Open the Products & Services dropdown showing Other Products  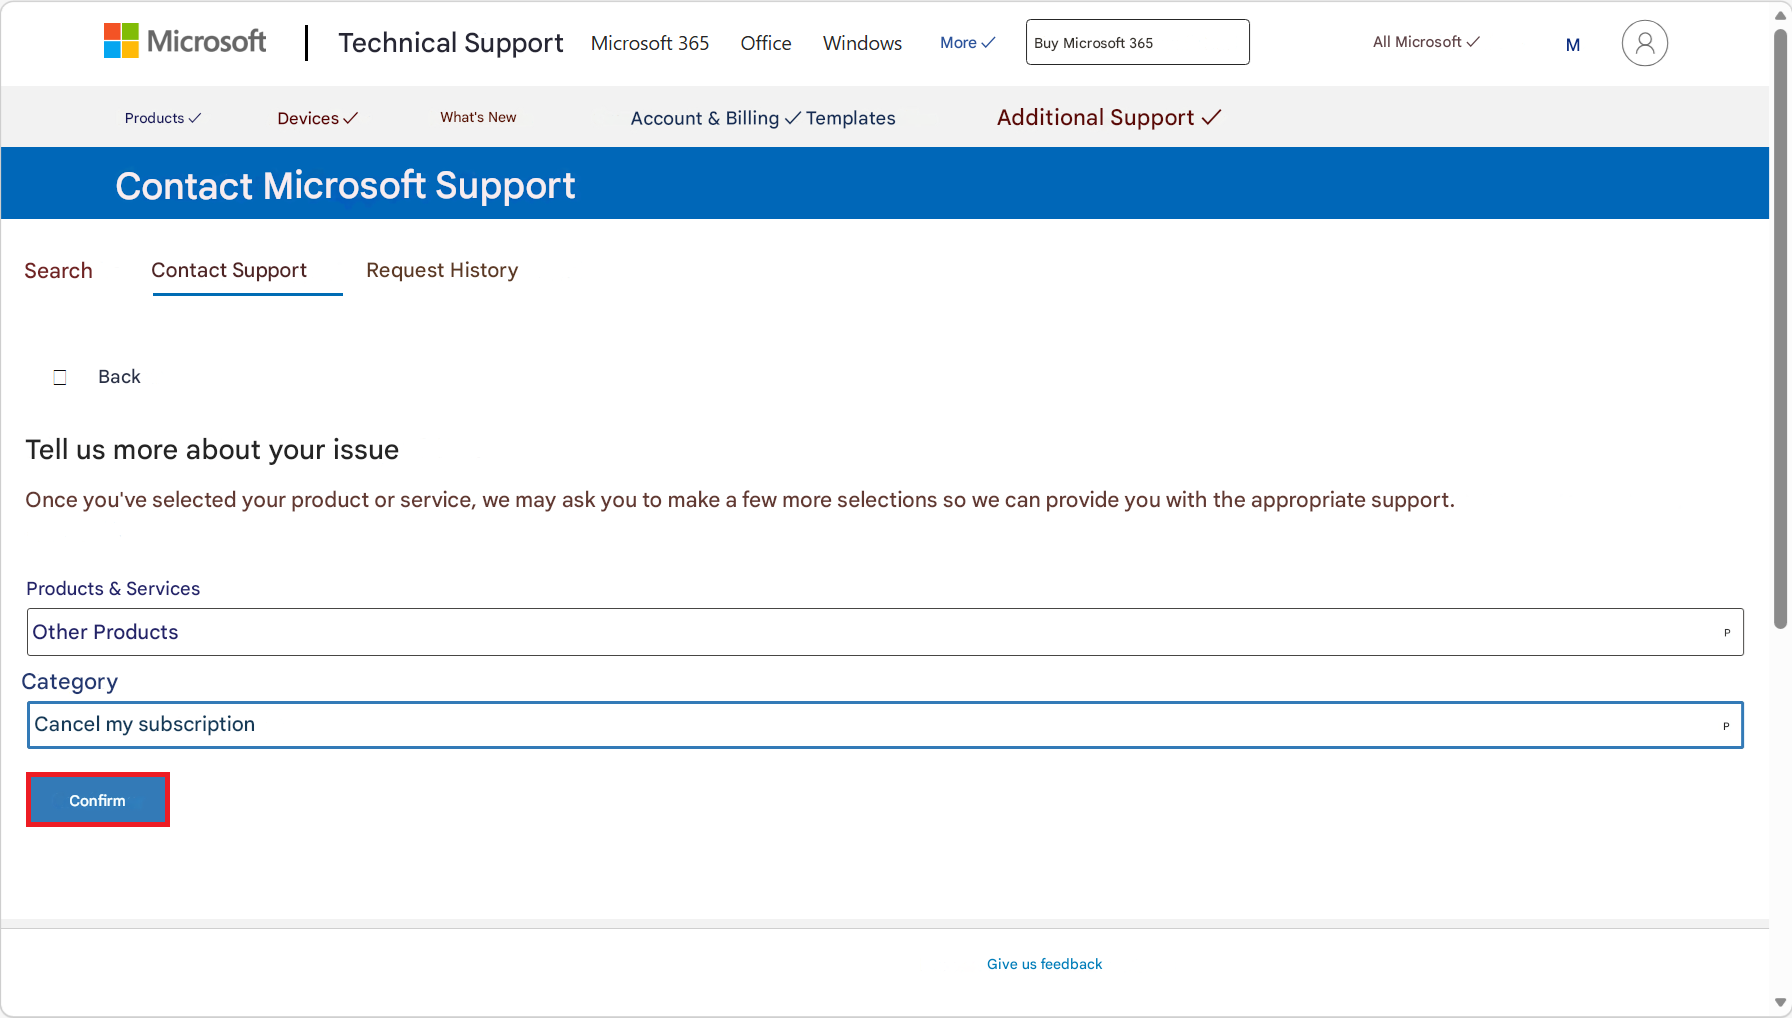(x=884, y=631)
